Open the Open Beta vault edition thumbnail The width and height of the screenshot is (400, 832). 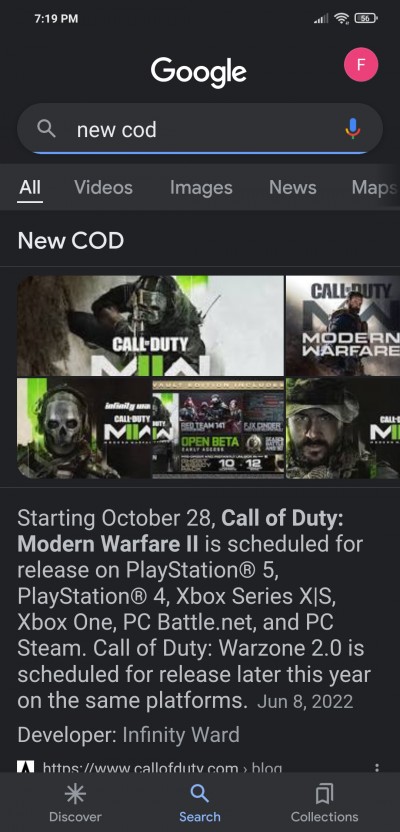tap(218, 428)
